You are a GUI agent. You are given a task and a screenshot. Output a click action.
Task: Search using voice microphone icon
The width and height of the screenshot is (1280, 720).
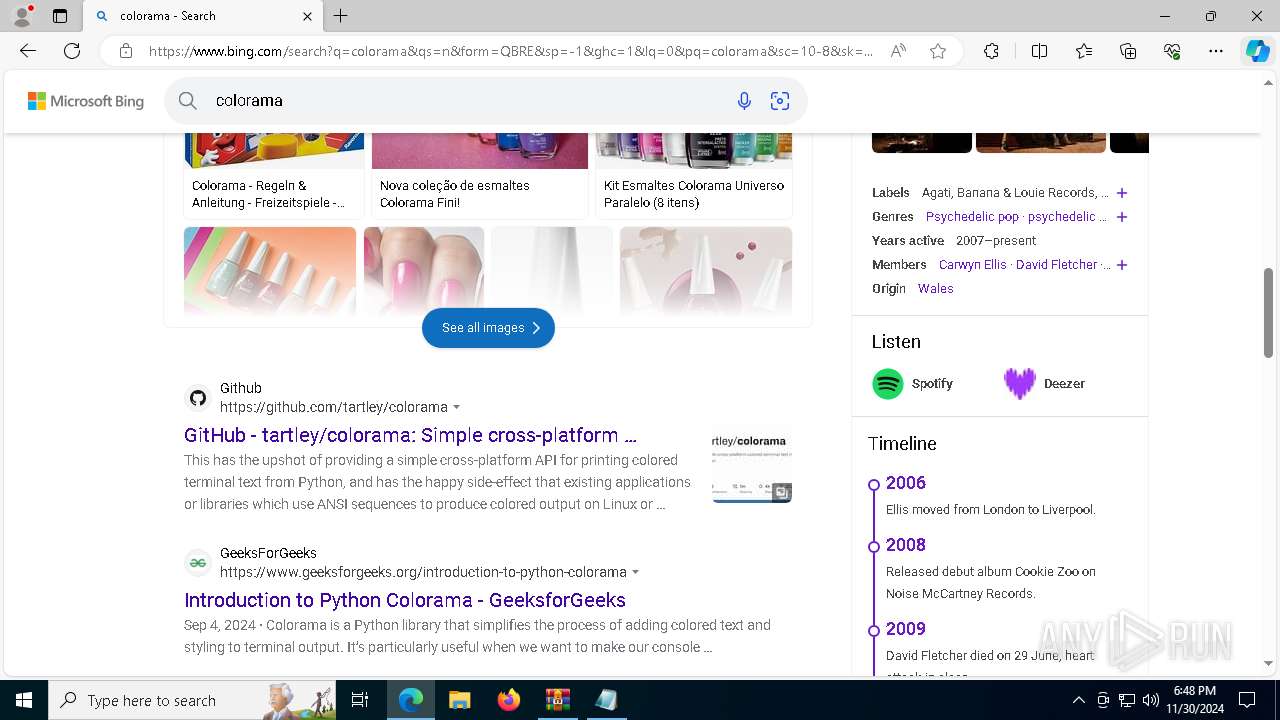point(744,100)
